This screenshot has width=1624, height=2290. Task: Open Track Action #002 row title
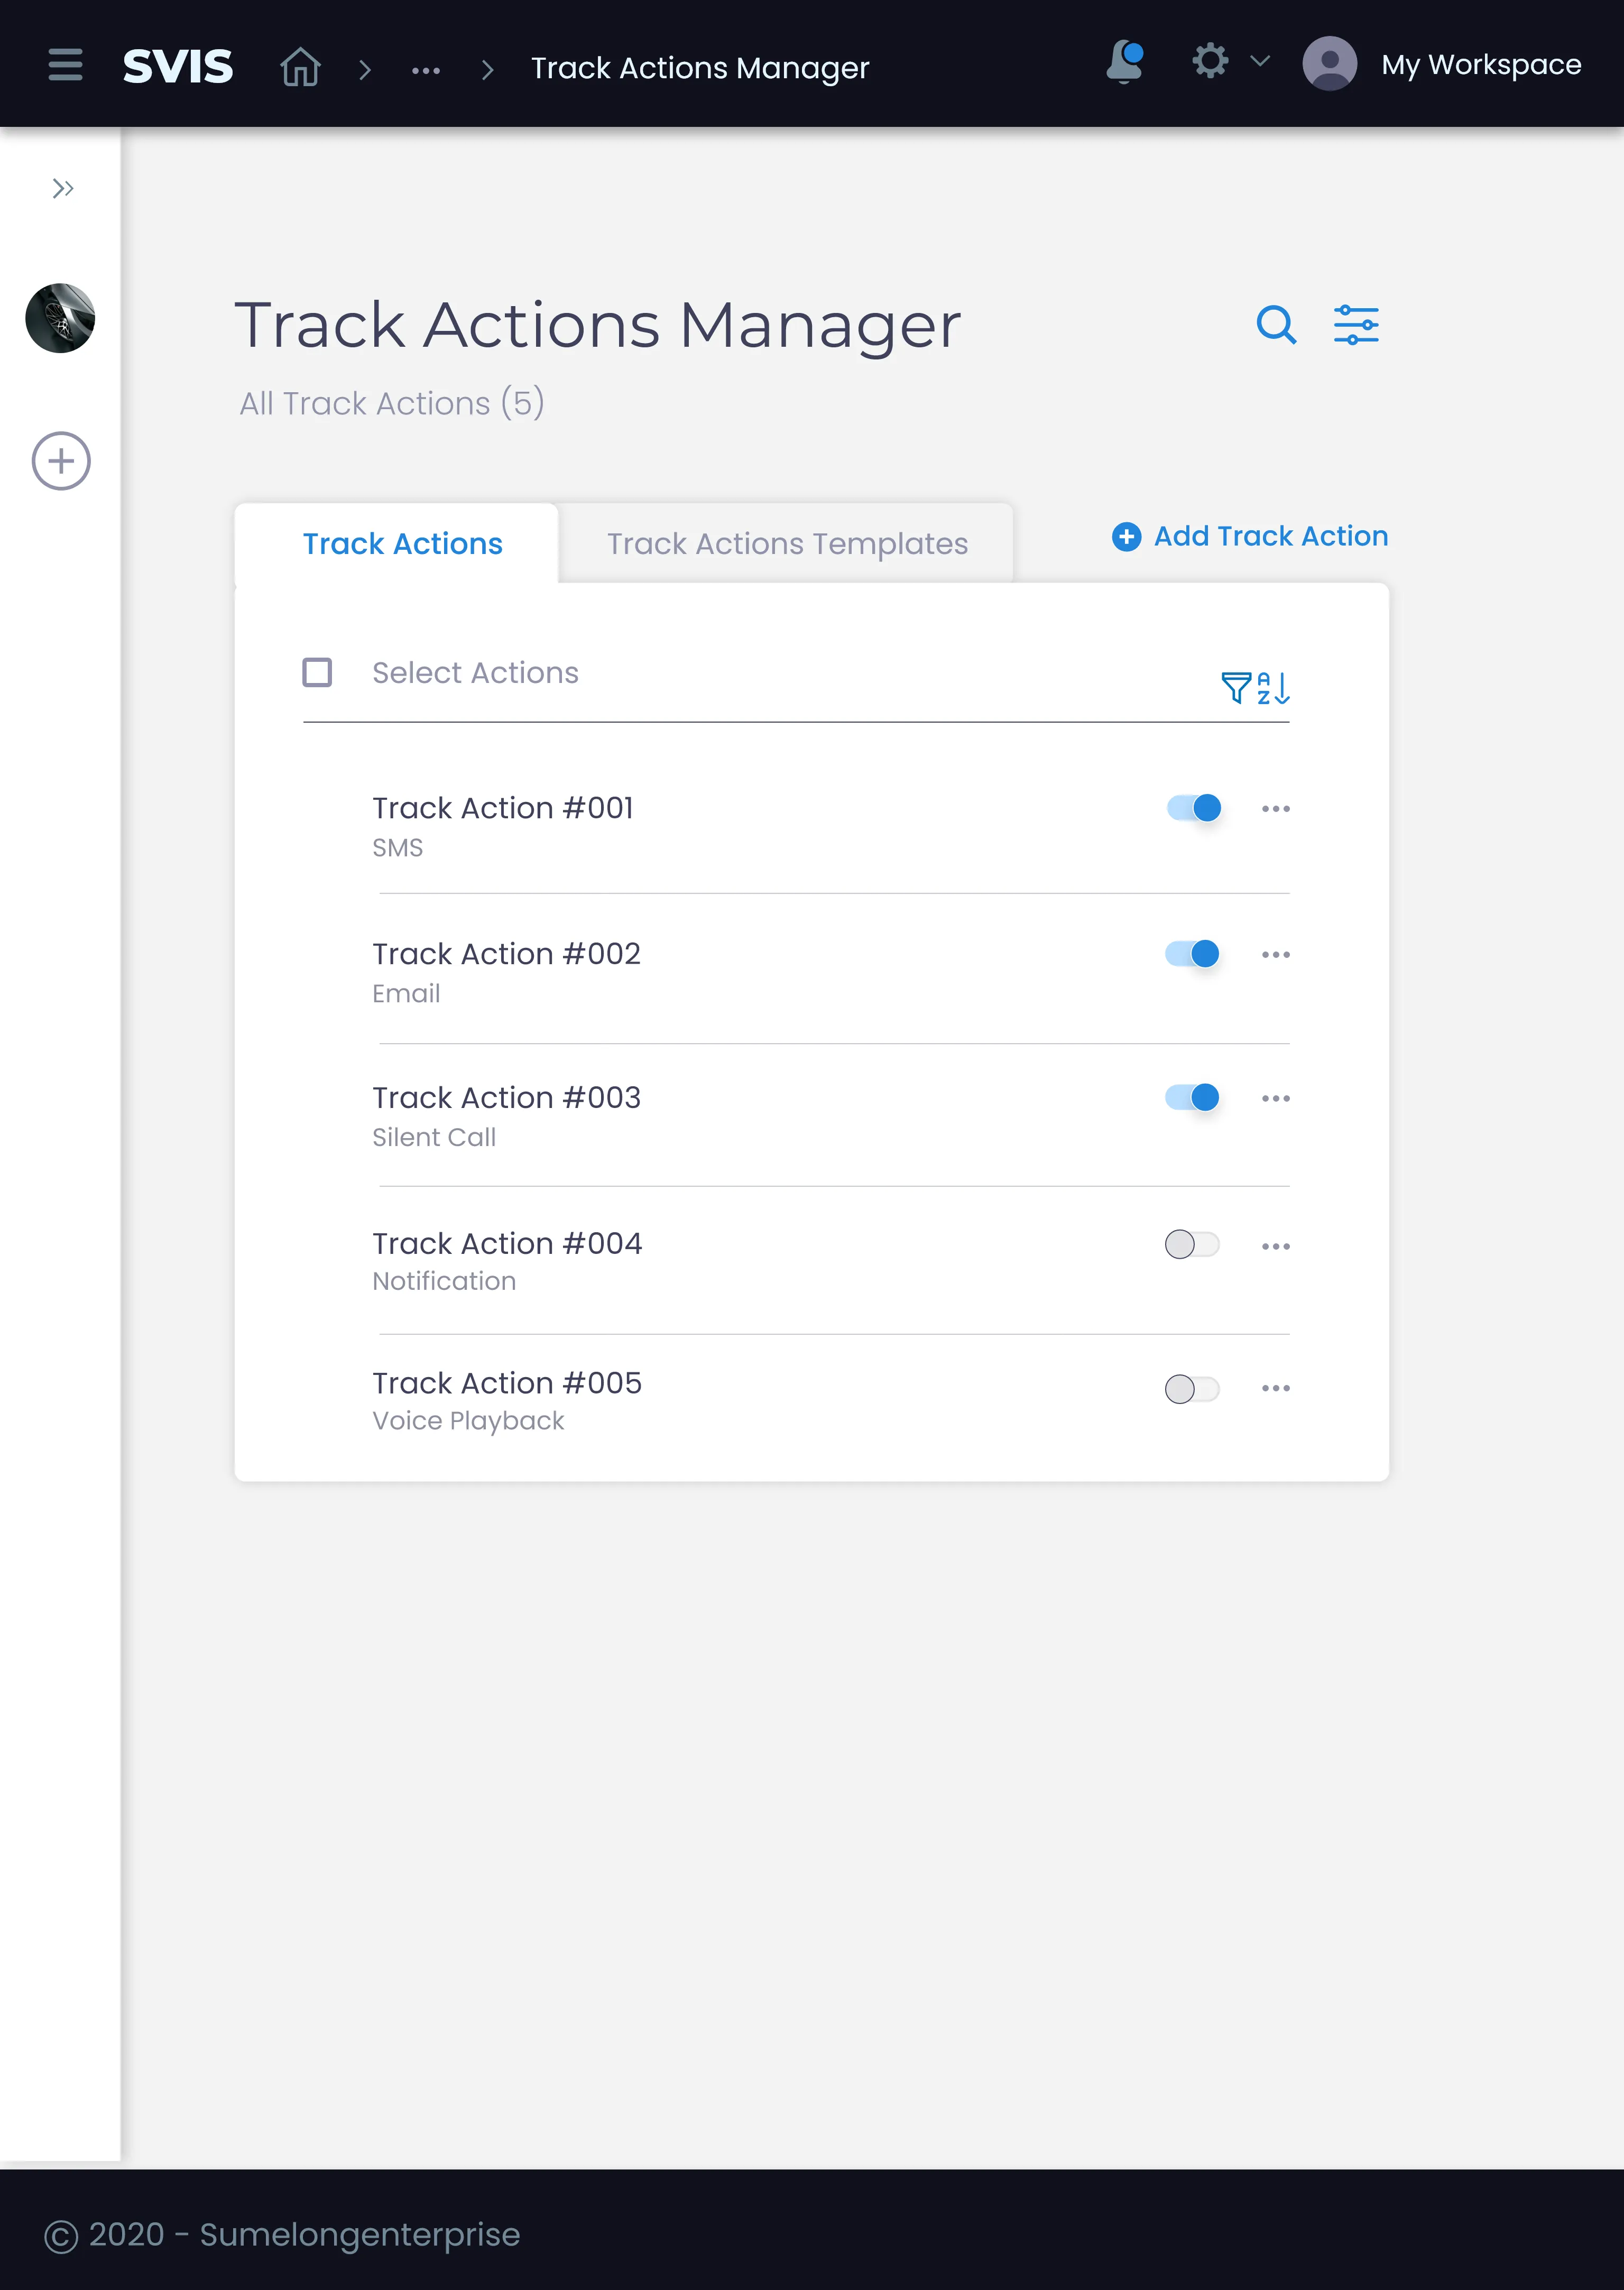click(506, 954)
